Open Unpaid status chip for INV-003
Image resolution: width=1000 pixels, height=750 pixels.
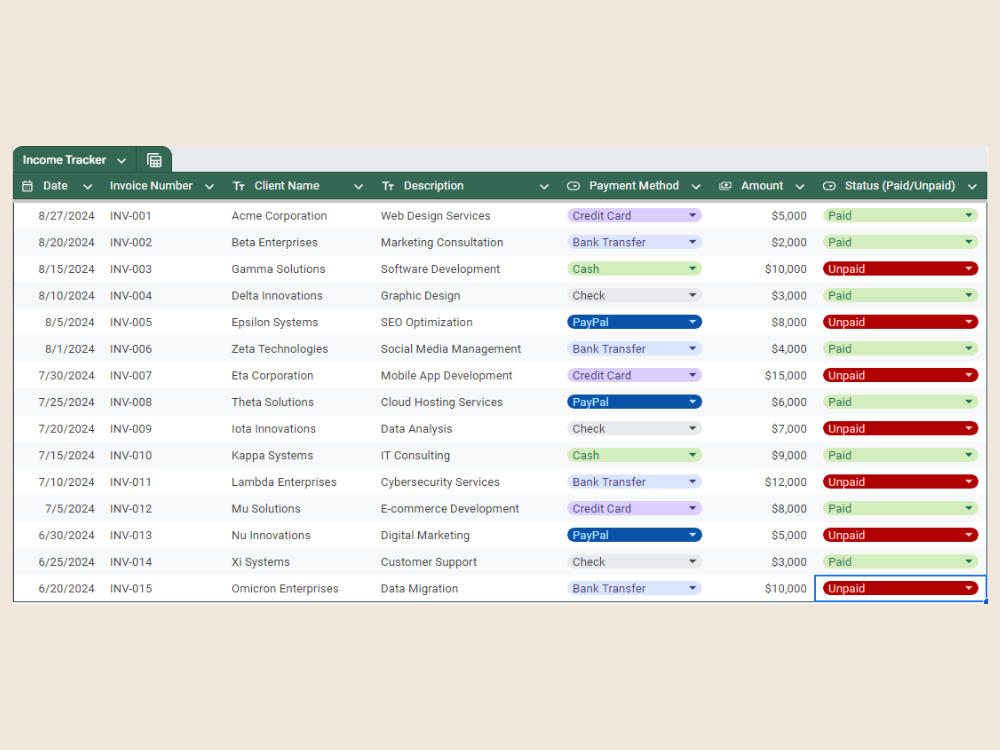901,269
